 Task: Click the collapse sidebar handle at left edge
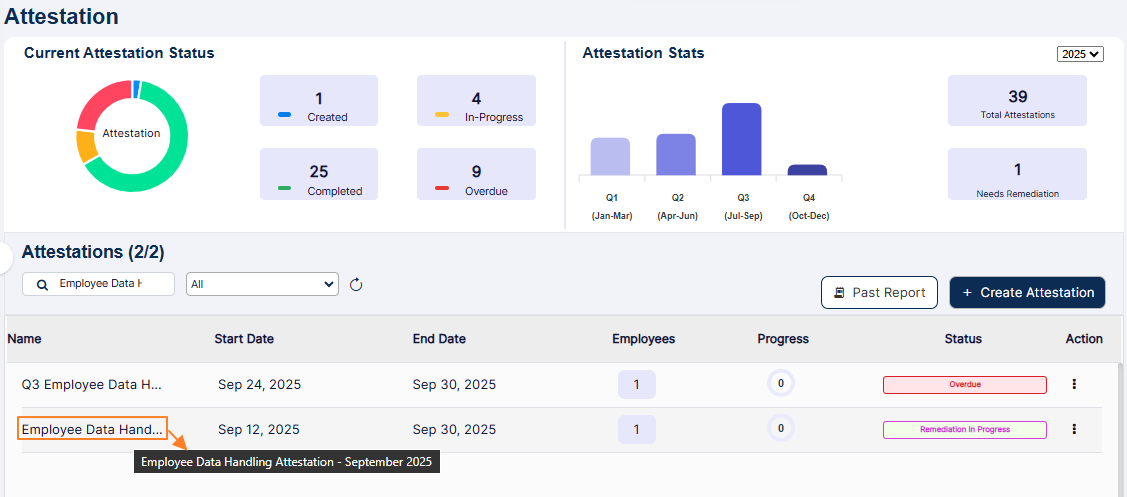(5, 258)
